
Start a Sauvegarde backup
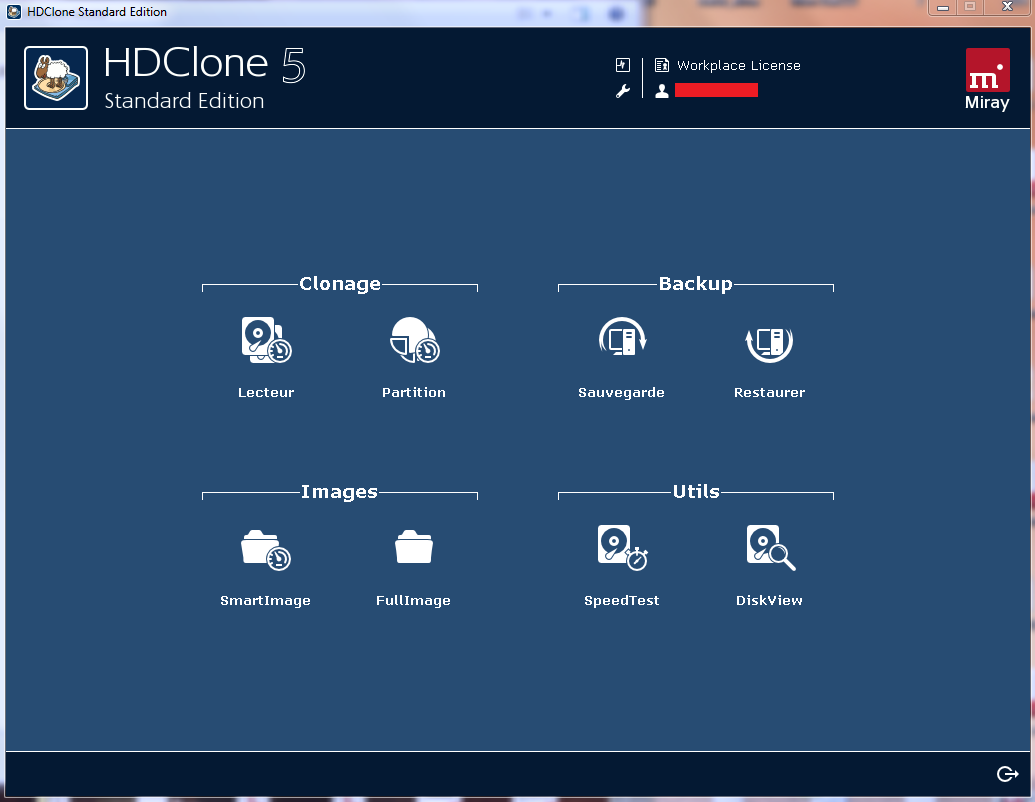[x=622, y=338]
